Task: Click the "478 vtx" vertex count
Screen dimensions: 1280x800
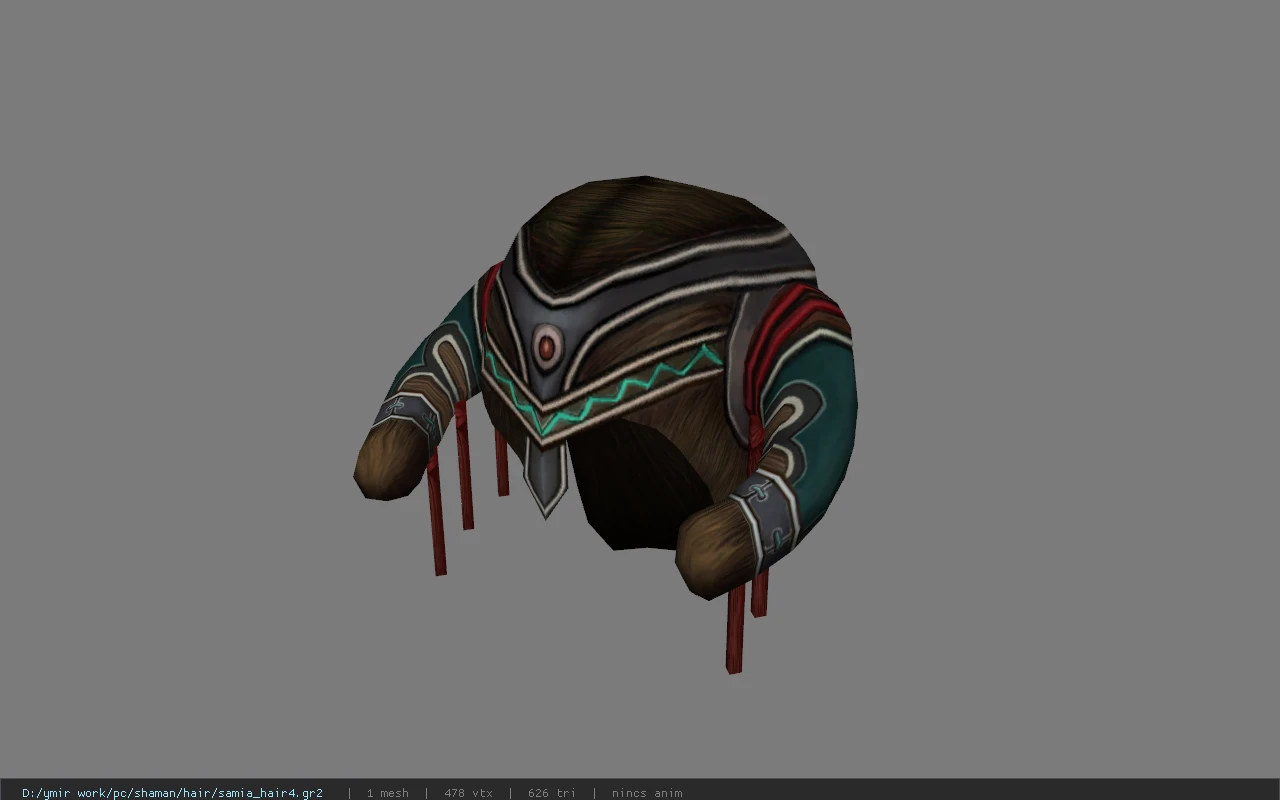Action: click(468, 793)
